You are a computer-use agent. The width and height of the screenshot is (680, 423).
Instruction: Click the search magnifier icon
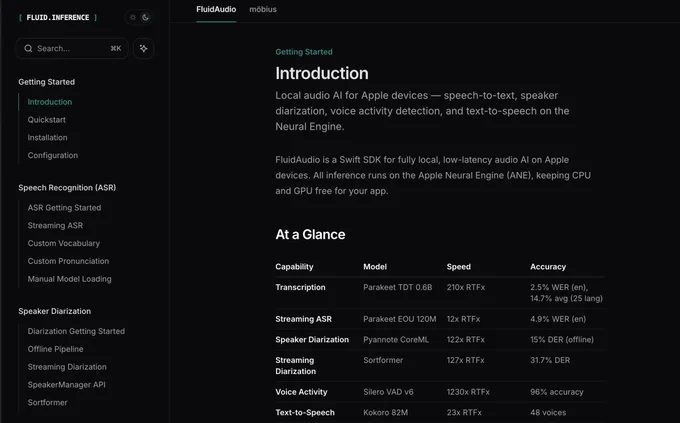tap(28, 48)
